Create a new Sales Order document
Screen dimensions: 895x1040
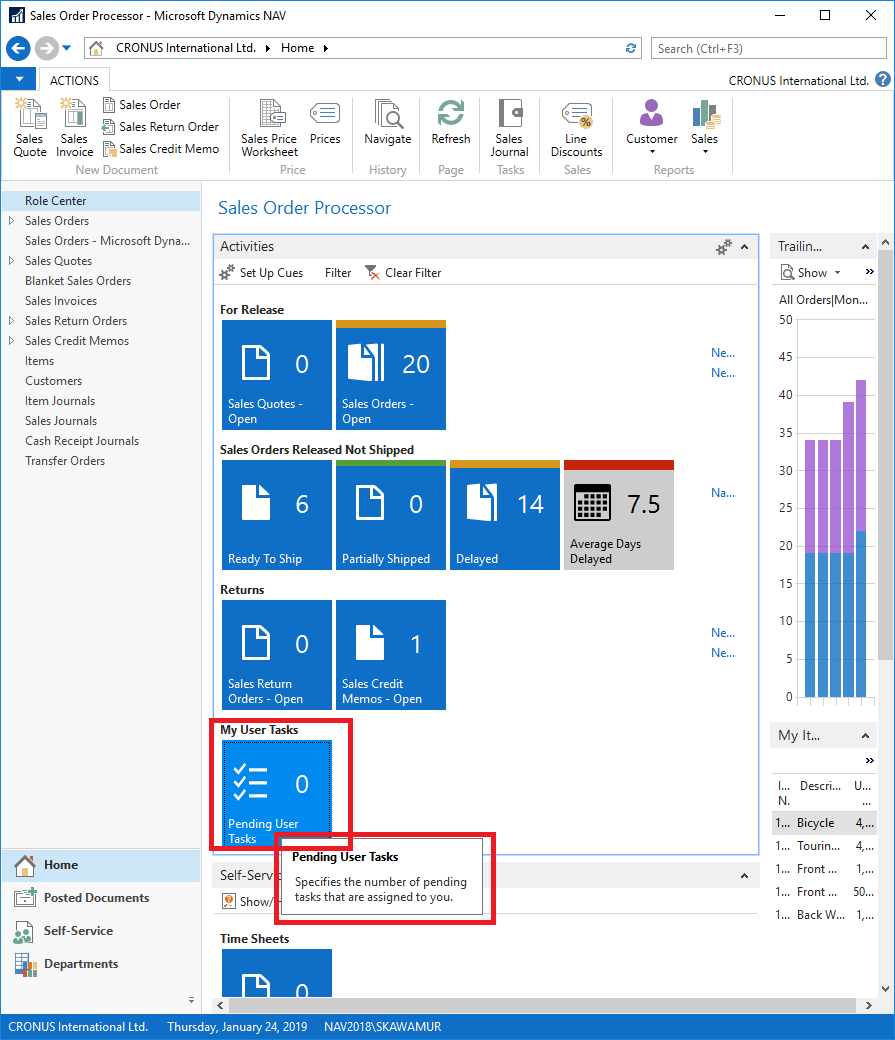[141, 105]
